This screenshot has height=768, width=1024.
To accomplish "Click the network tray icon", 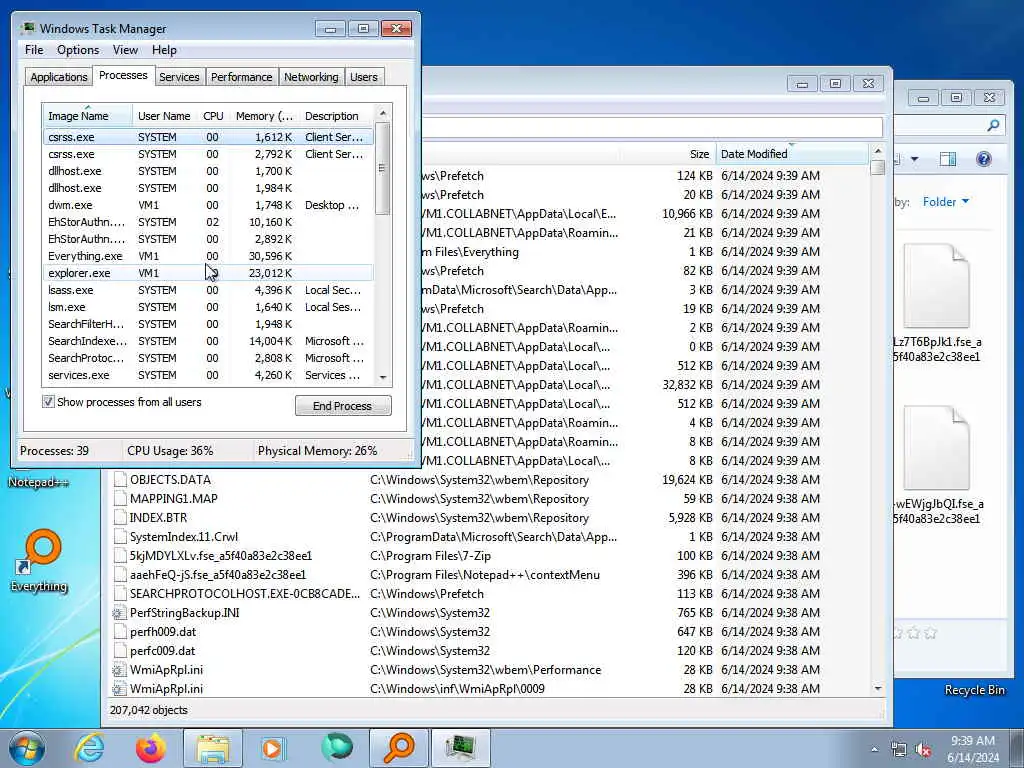I will [x=899, y=750].
